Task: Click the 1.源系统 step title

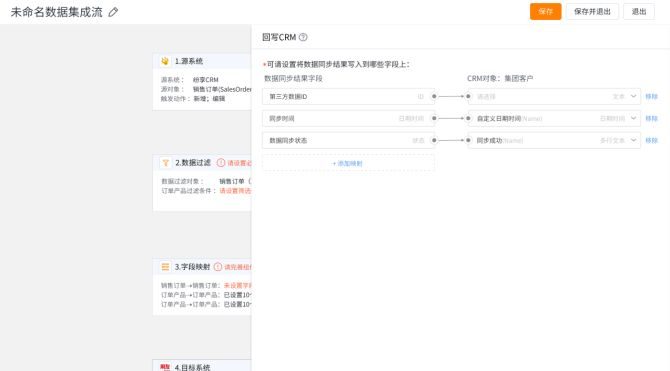Action: [188, 61]
